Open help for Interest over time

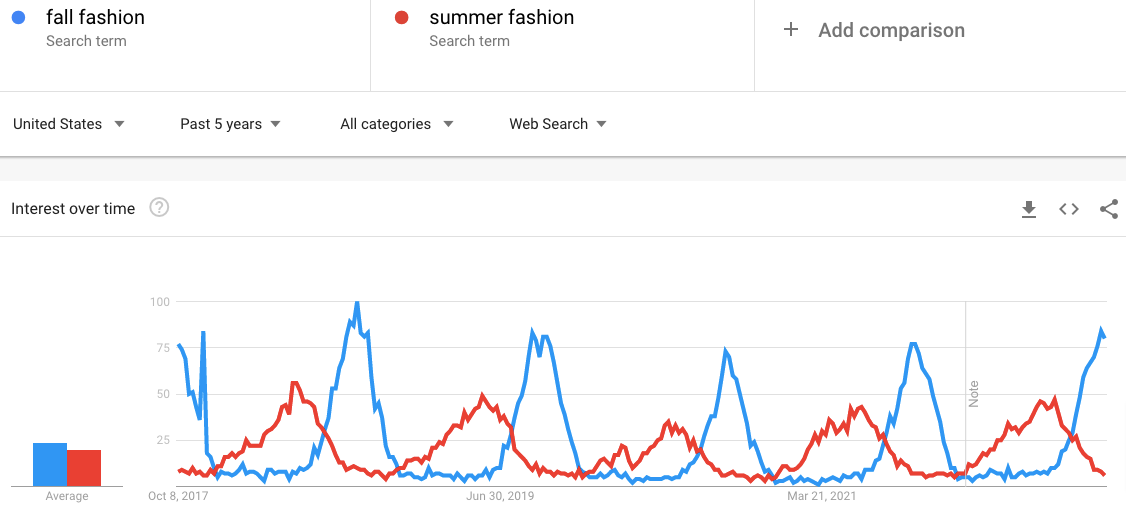(159, 208)
